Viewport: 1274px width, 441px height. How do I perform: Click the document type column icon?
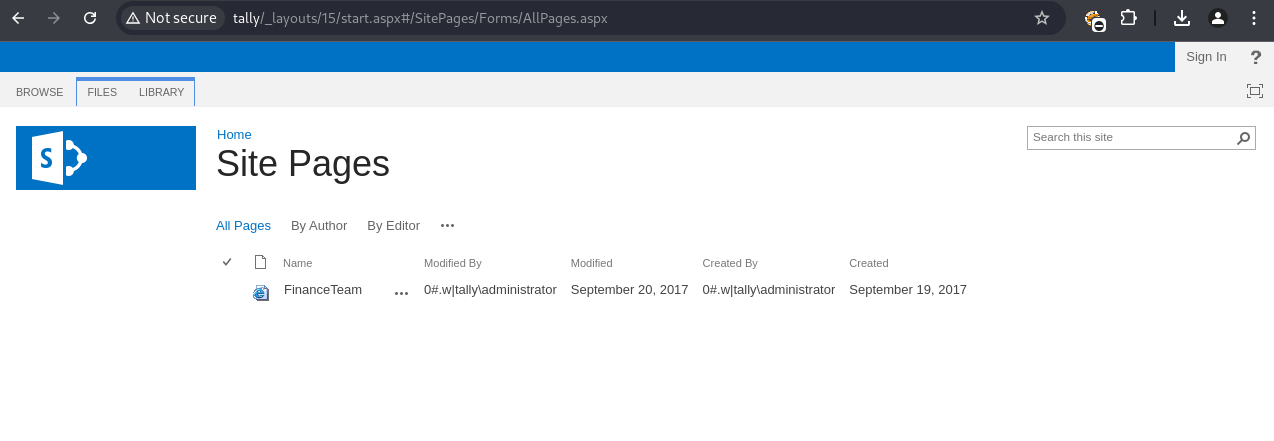coord(261,263)
